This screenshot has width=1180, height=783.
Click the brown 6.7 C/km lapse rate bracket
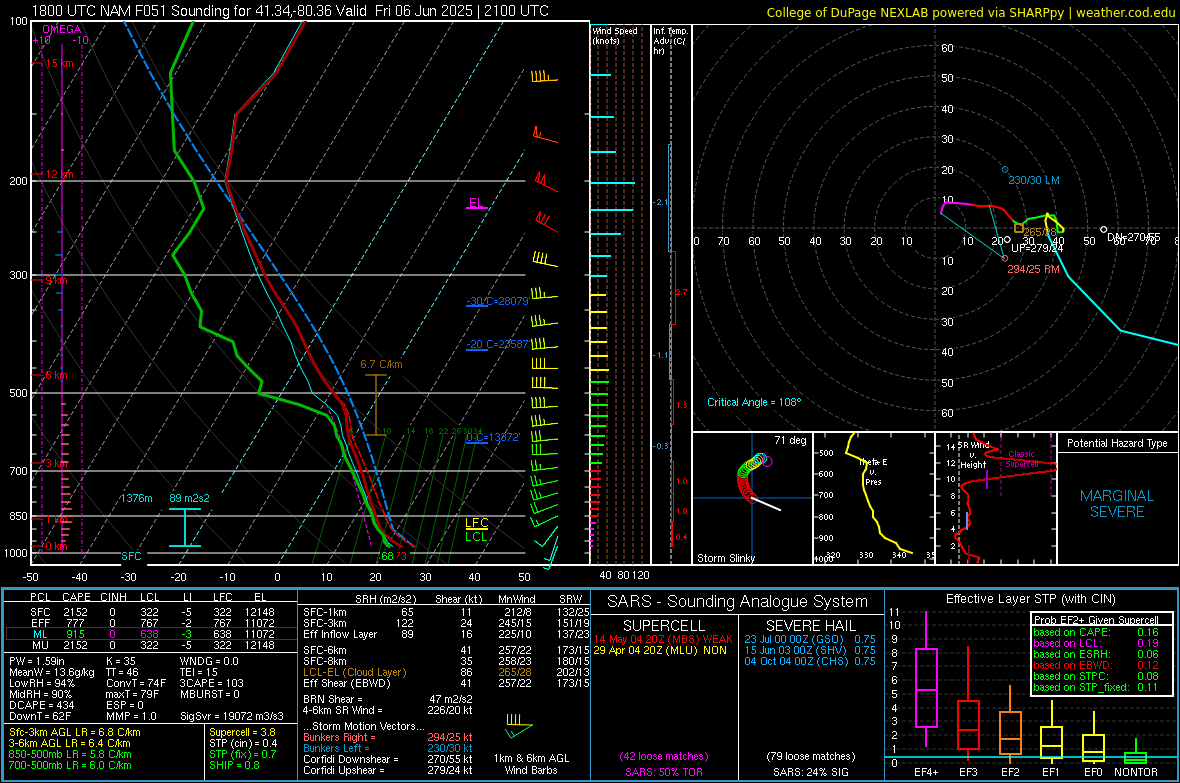coord(376,404)
